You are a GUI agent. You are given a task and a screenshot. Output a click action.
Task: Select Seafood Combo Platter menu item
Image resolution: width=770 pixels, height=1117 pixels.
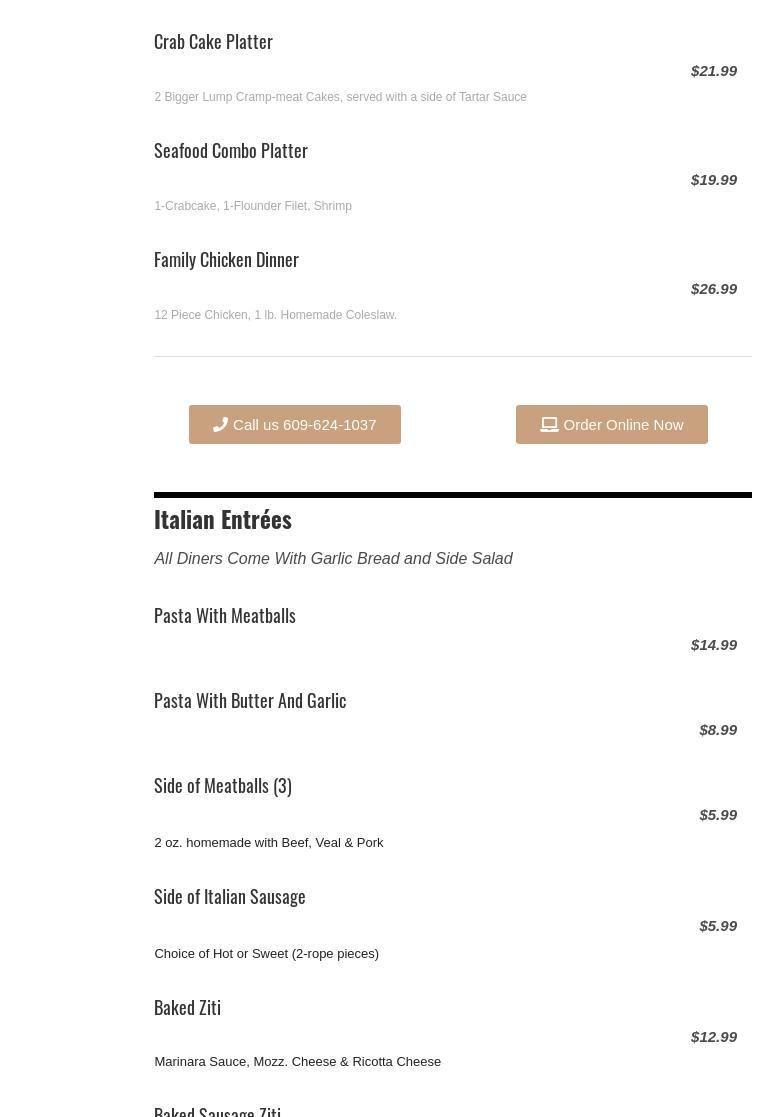point(231,151)
